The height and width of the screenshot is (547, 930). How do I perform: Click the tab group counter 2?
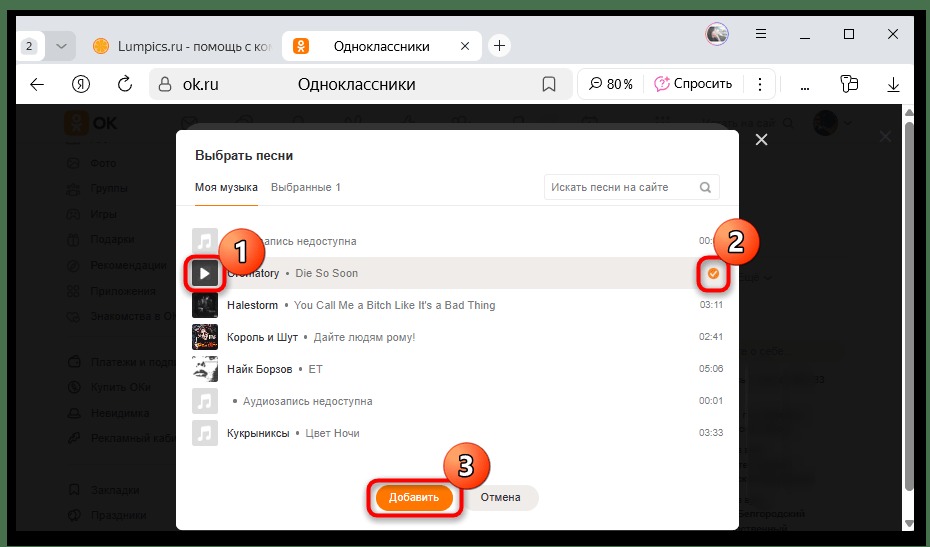tap(29, 46)
